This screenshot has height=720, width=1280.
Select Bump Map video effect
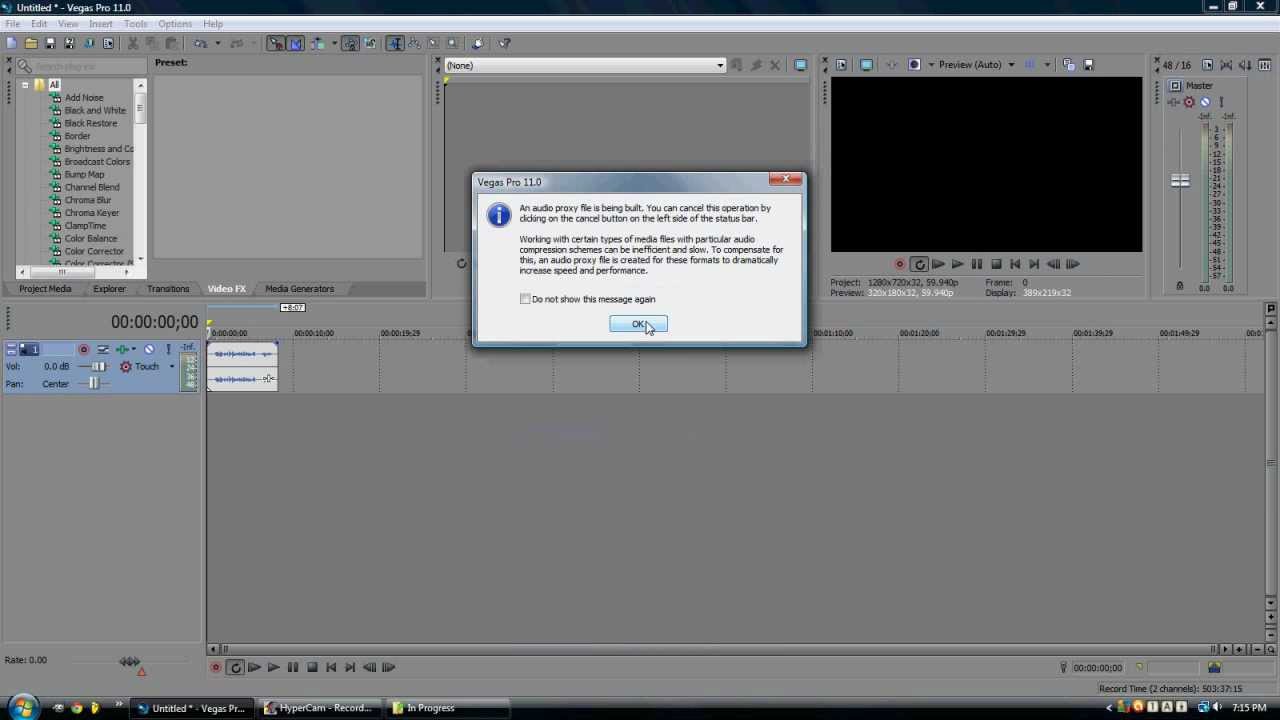click(84, 175)
